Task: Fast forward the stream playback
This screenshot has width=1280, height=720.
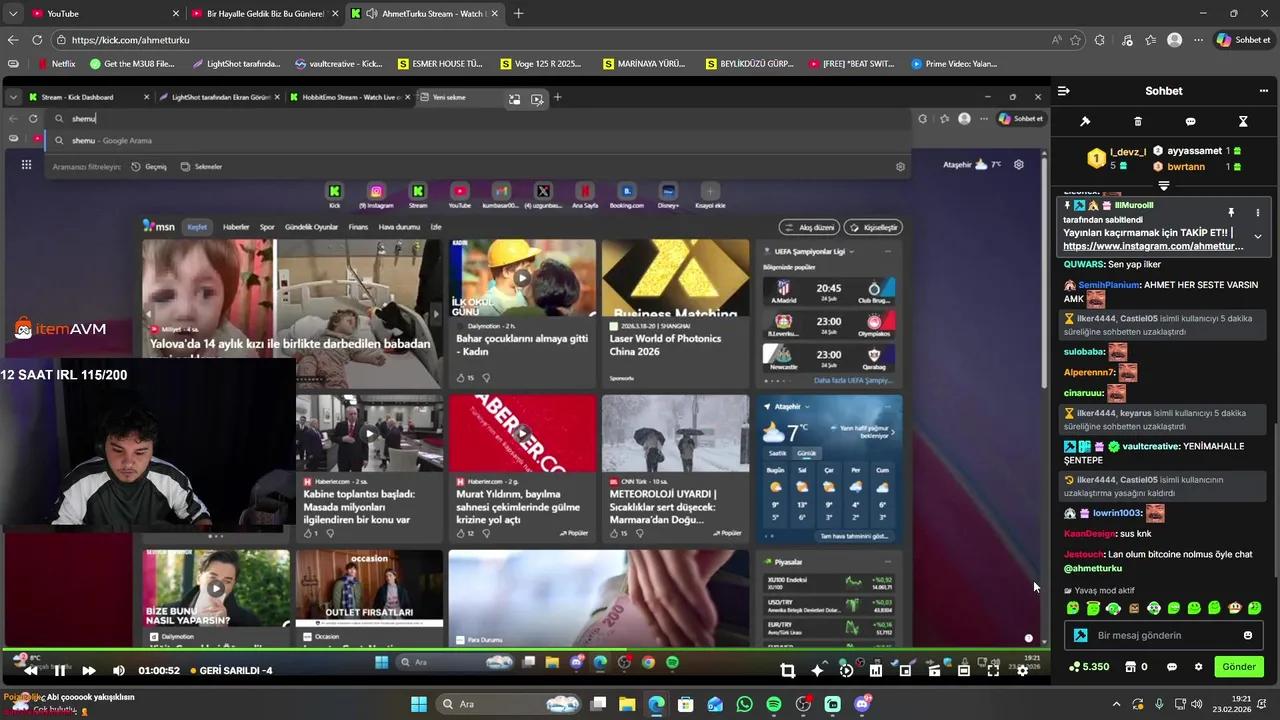Action: [x=89, y=671]
